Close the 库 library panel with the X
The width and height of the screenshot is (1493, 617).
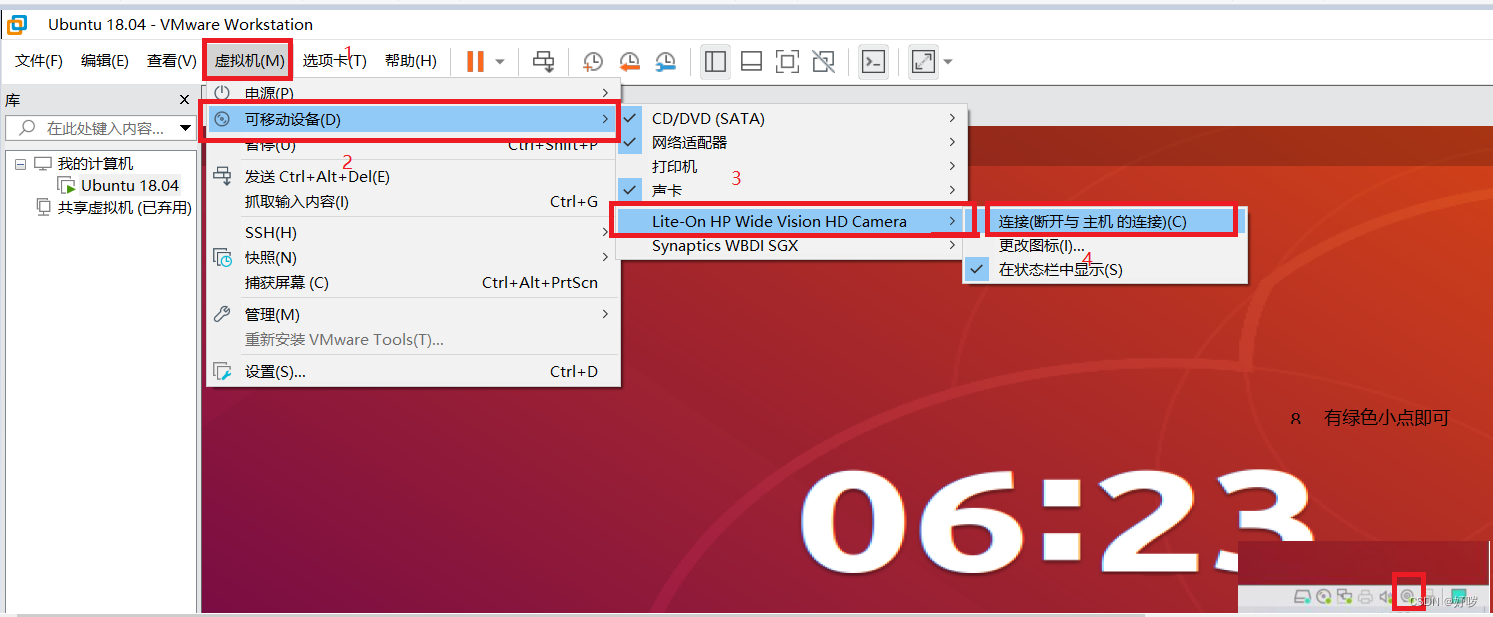pyautogui.click(x=184, y=100)
